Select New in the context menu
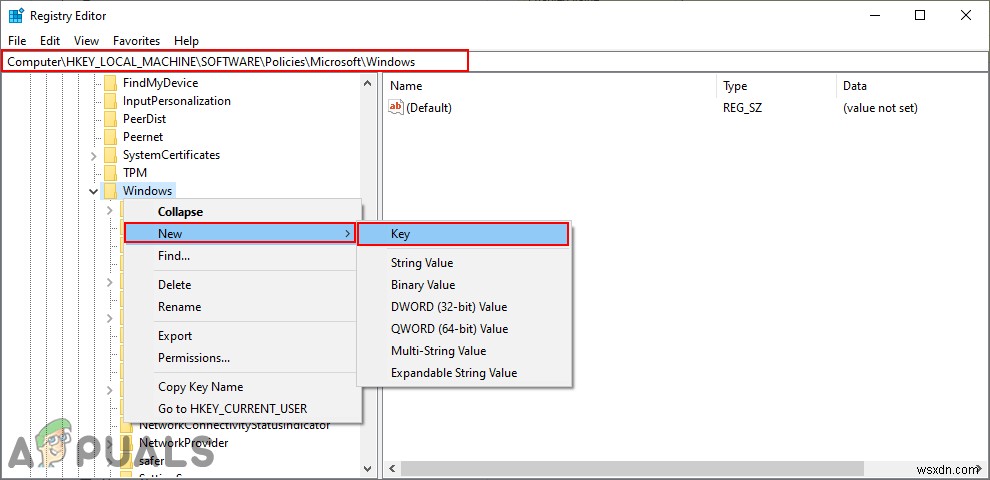The image size is (990, 480). [240, 234]
